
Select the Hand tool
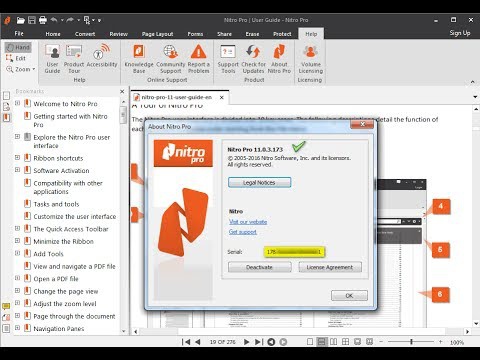coord(18,47)
